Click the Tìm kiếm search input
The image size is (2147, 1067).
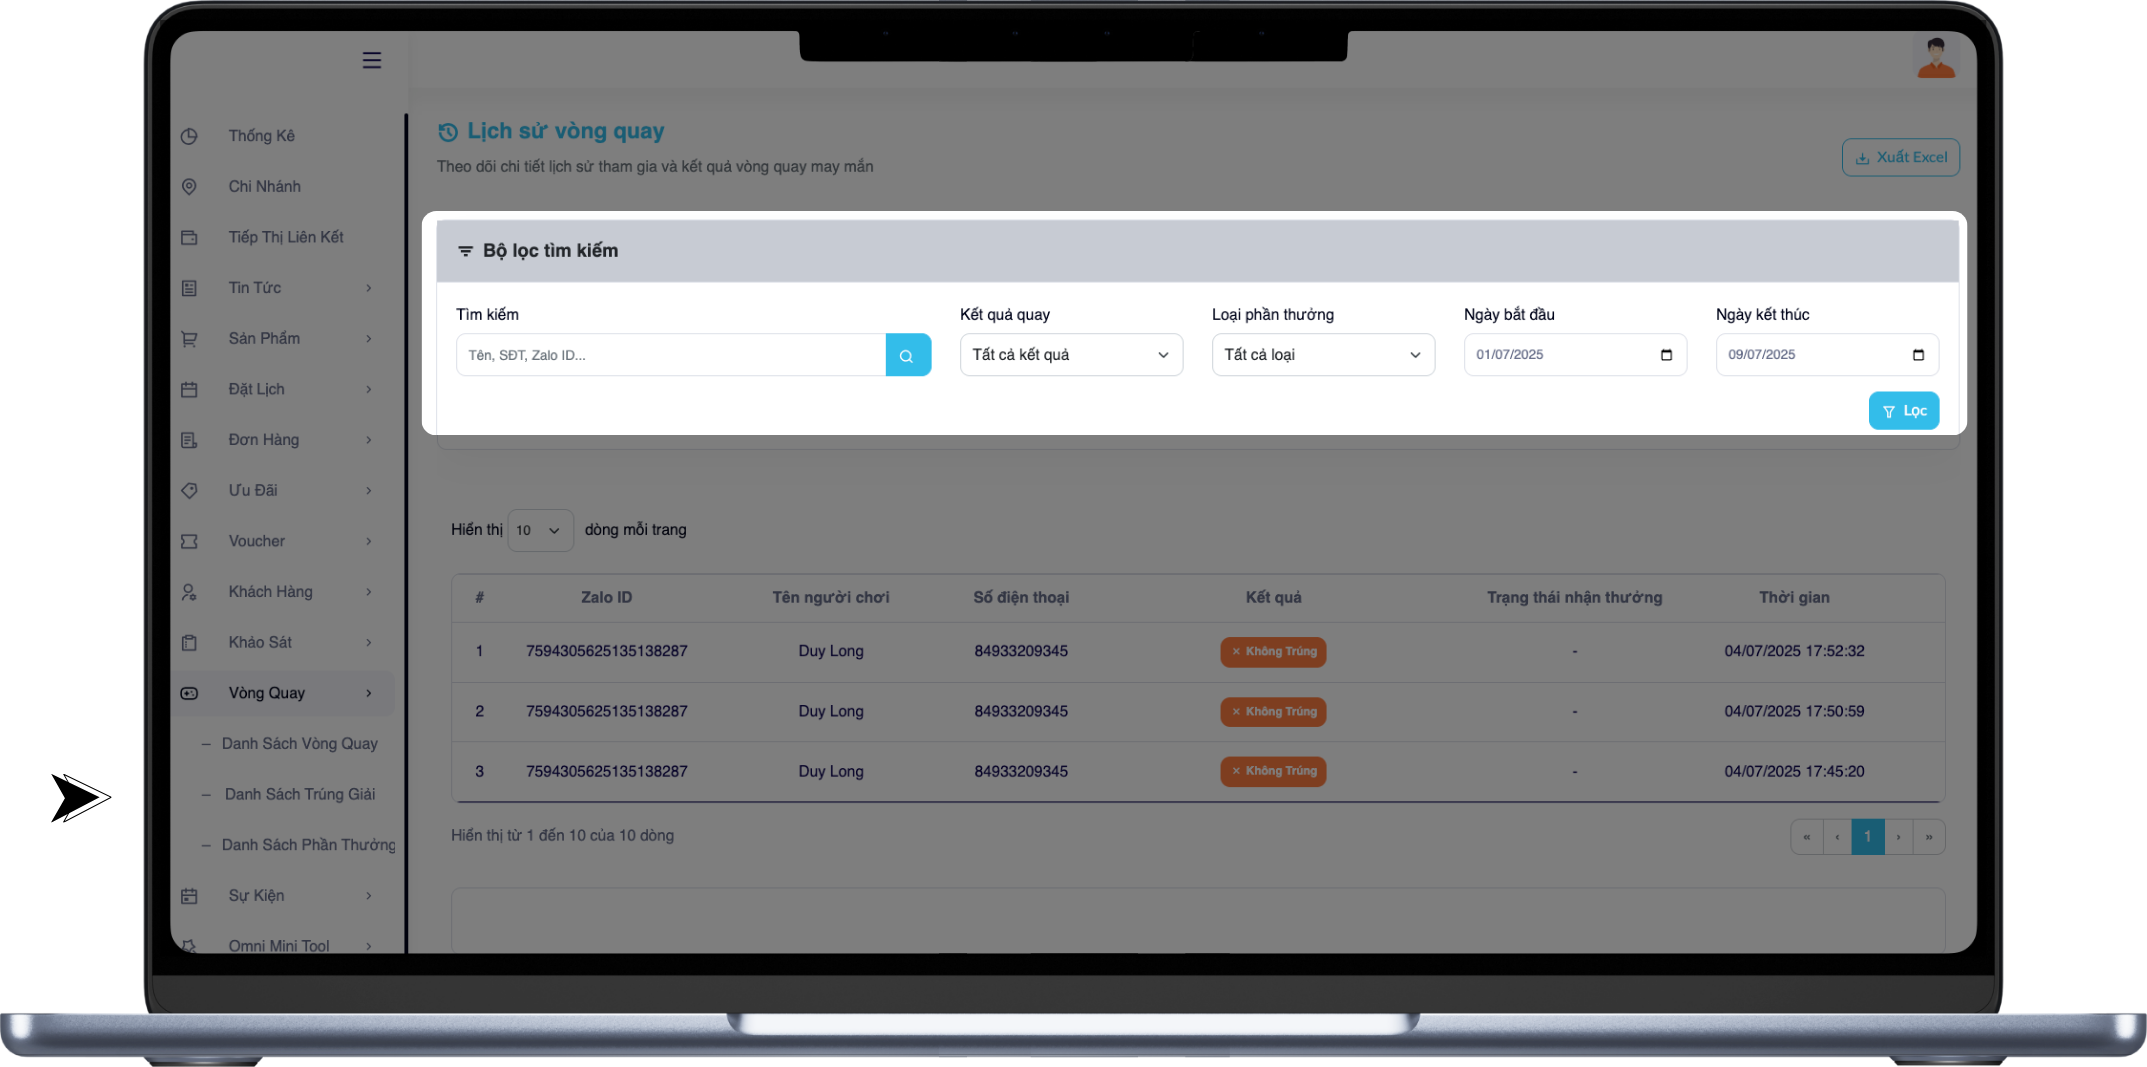click(670, 355)
